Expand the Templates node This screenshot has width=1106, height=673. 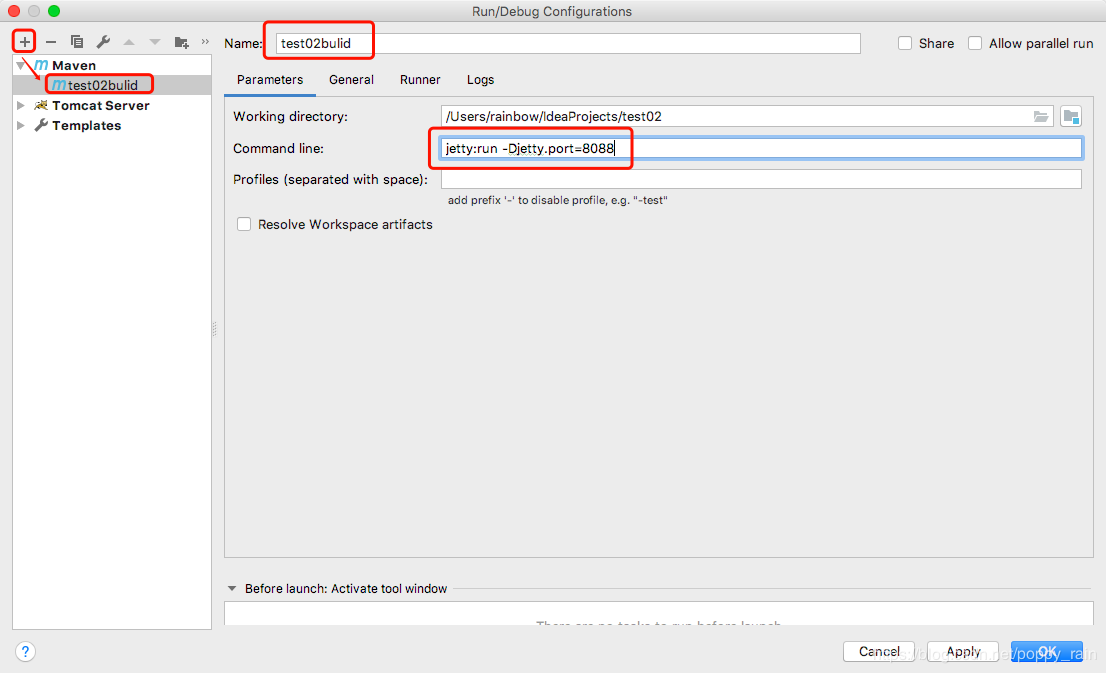coord(21,125)
